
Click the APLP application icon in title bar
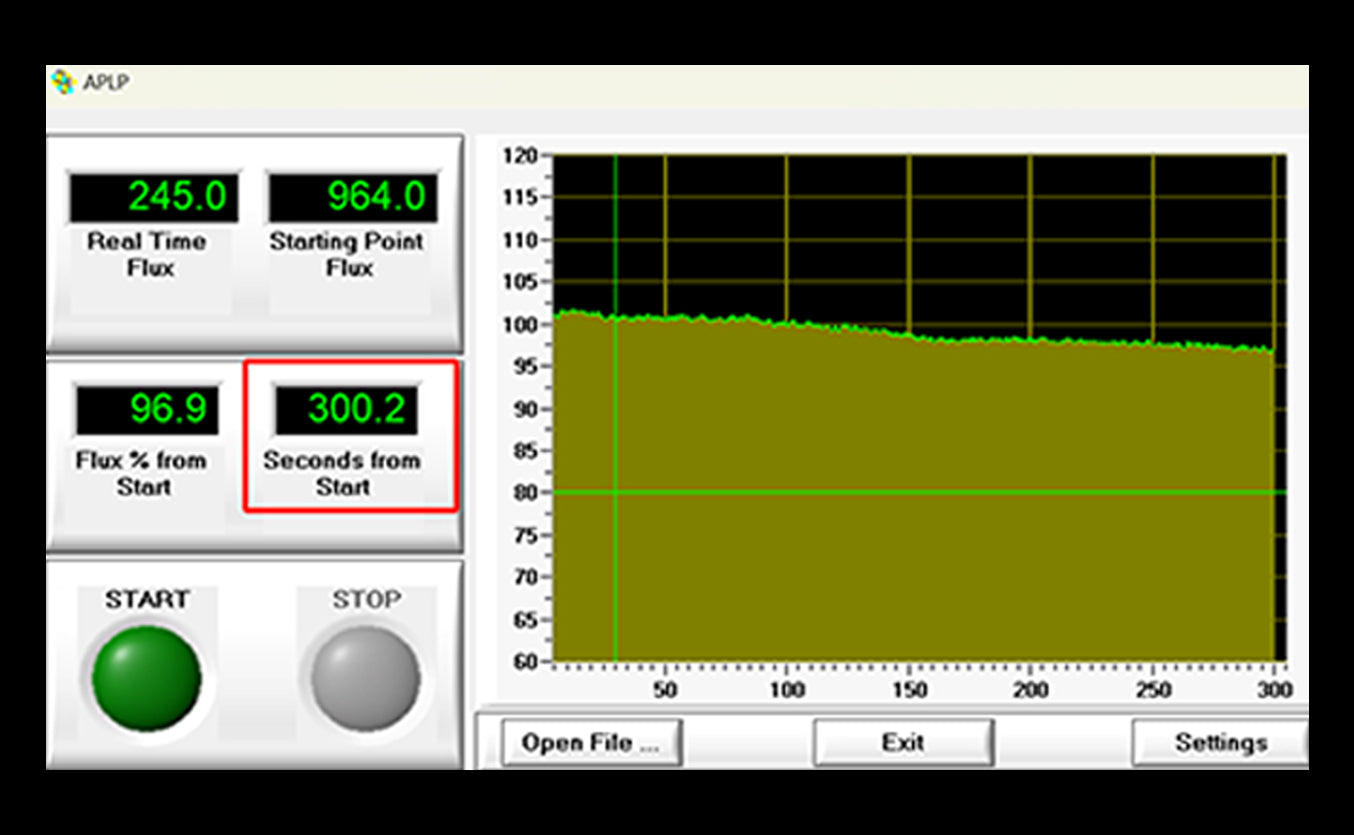(x=63, y=82)
